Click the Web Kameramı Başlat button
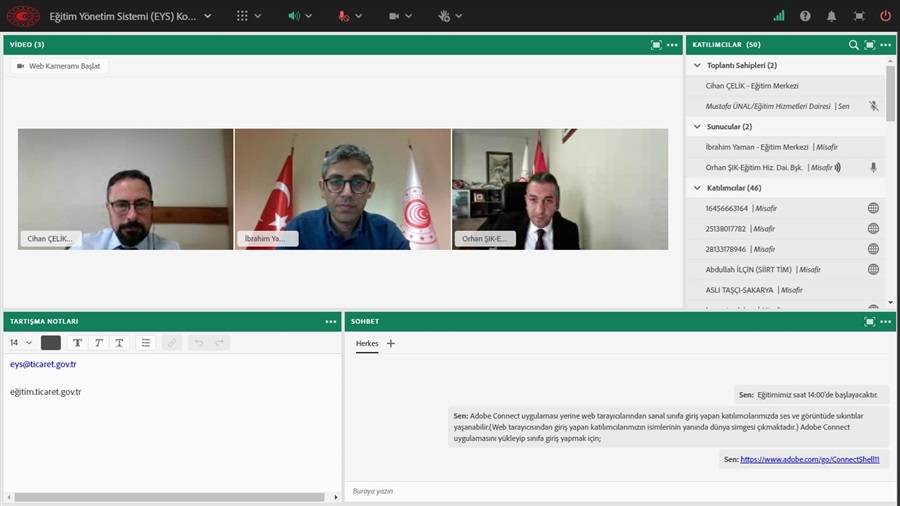 [60, 66]
